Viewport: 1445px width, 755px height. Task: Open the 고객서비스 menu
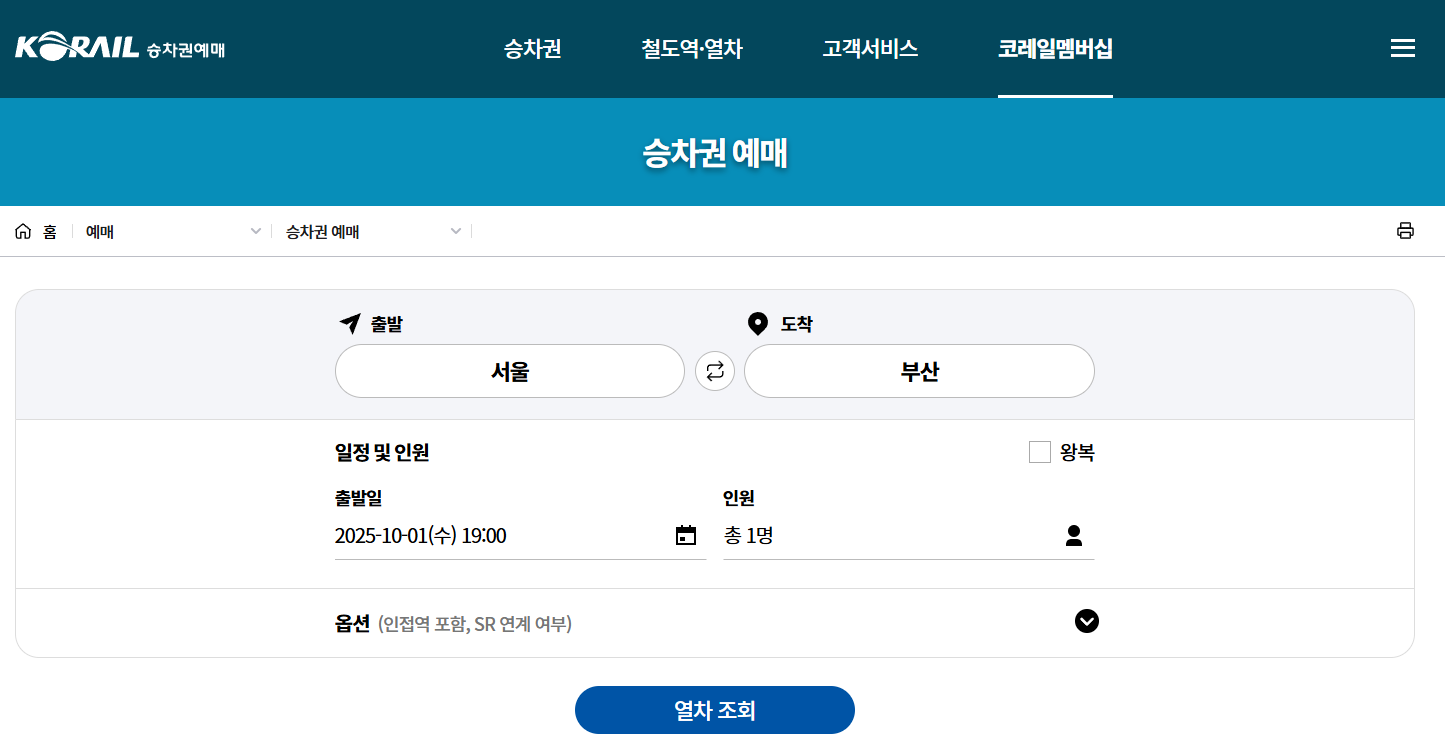870,48
